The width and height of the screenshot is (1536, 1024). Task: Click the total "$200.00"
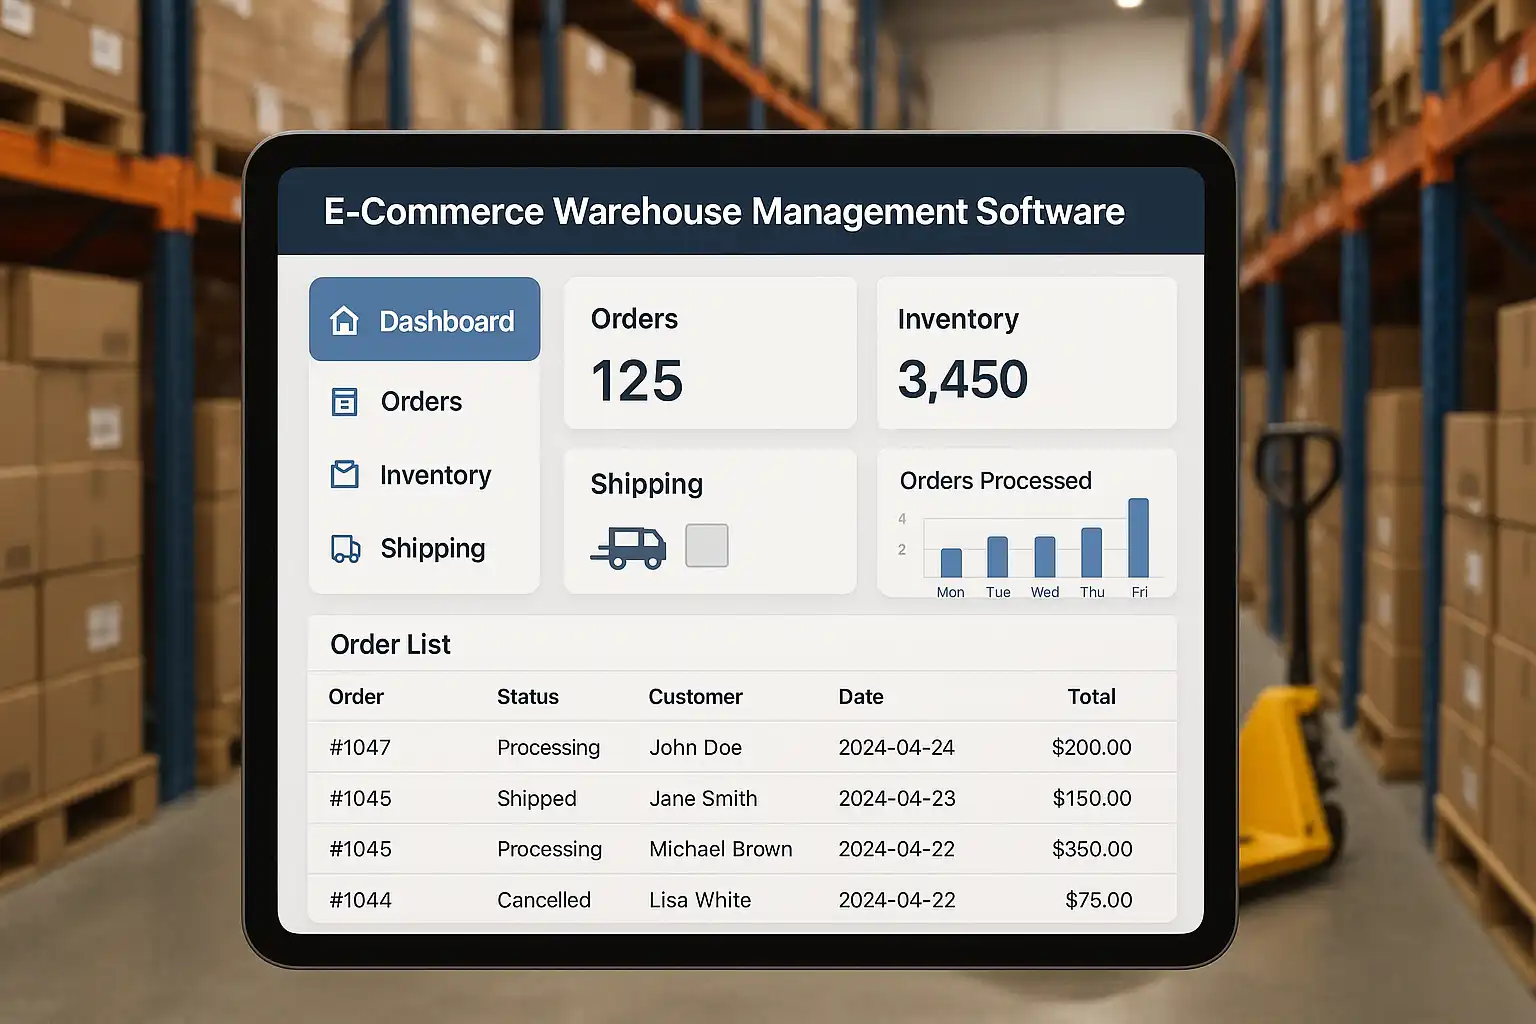click(x=1092, y=748)
